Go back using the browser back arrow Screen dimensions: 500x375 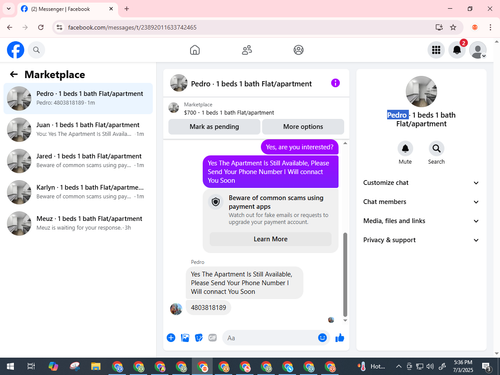pos(10,27)
